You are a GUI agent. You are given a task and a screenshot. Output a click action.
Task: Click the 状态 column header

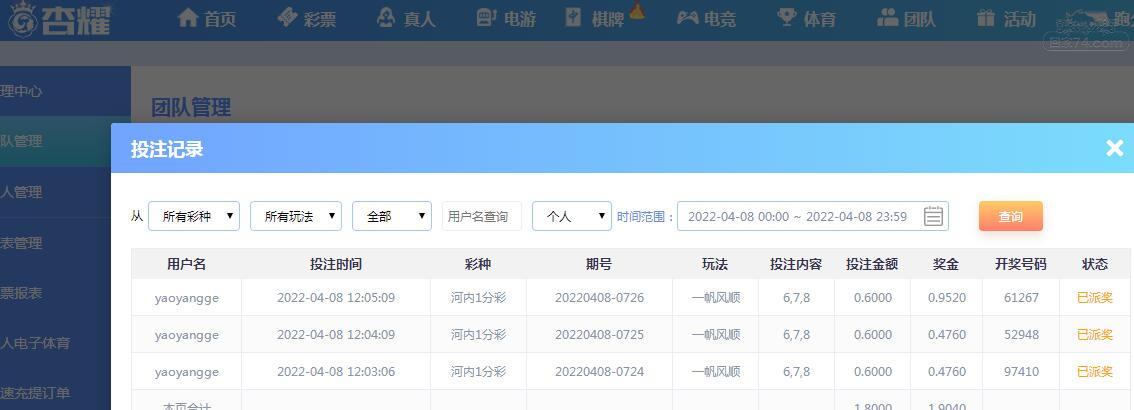[x=1095, y=264]
